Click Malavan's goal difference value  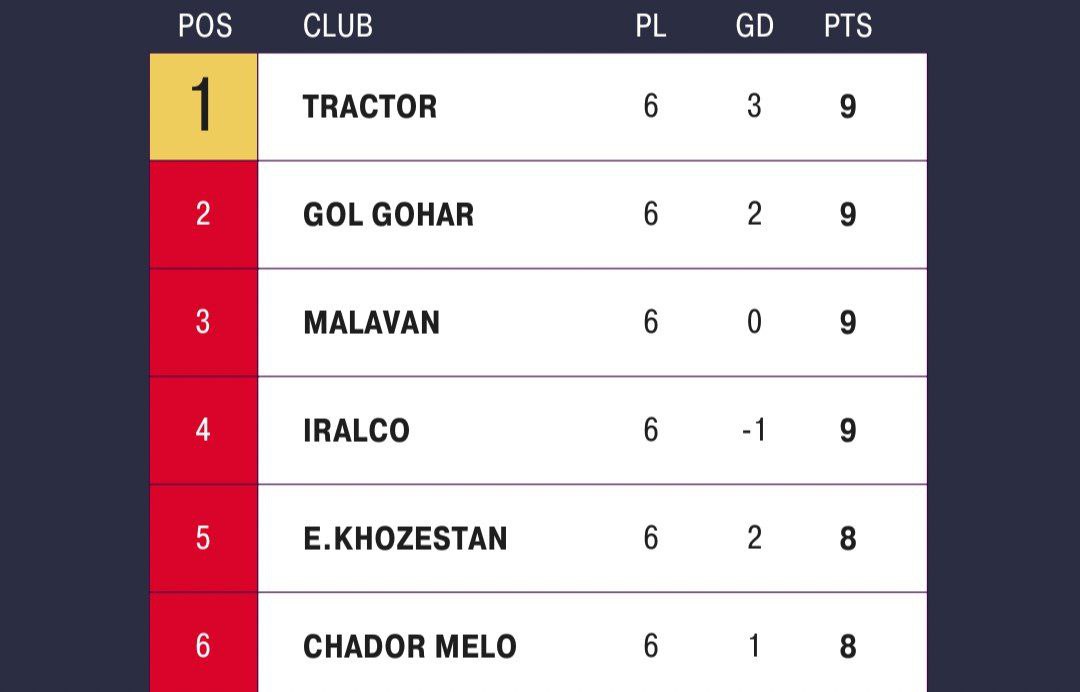[754, 323]
